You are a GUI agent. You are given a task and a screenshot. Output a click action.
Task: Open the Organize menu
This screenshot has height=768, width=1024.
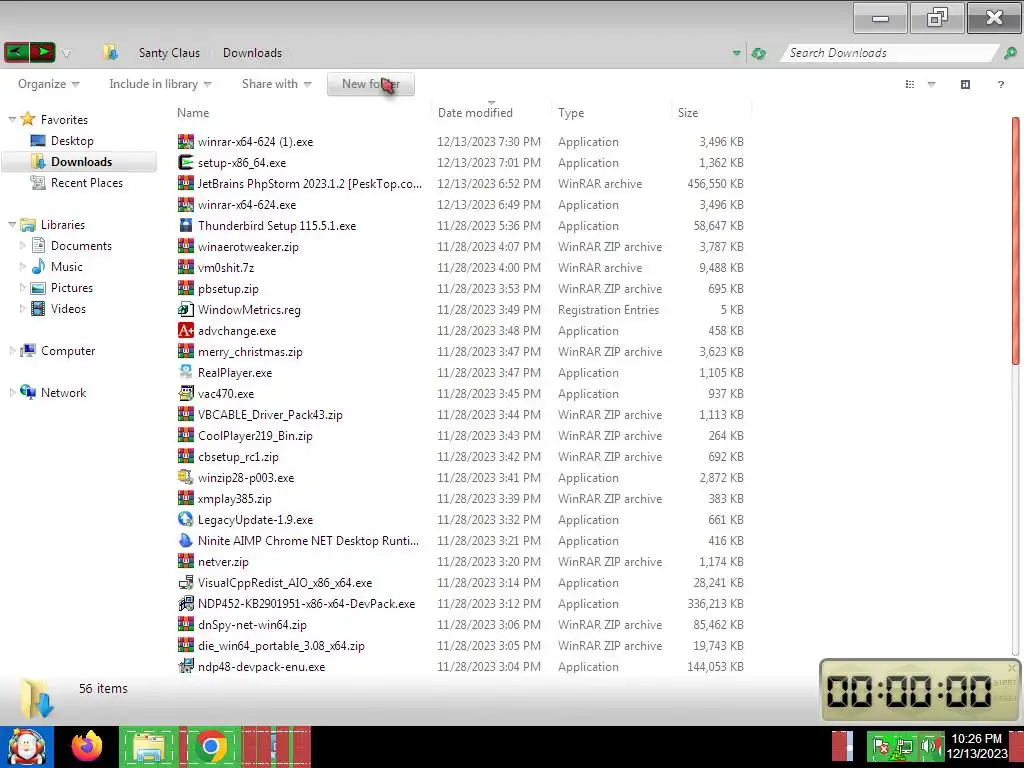pyautogui.click(x=48, y=84)
